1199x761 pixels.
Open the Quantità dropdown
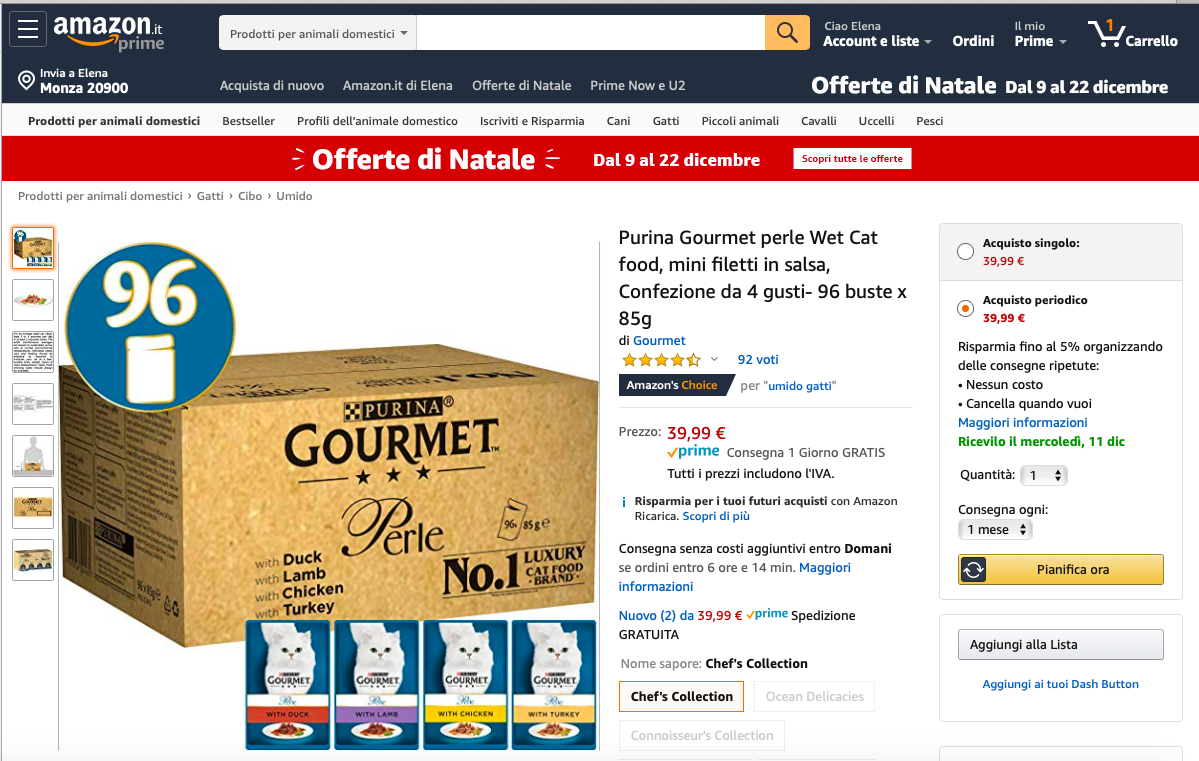(x=1045, y=476)
